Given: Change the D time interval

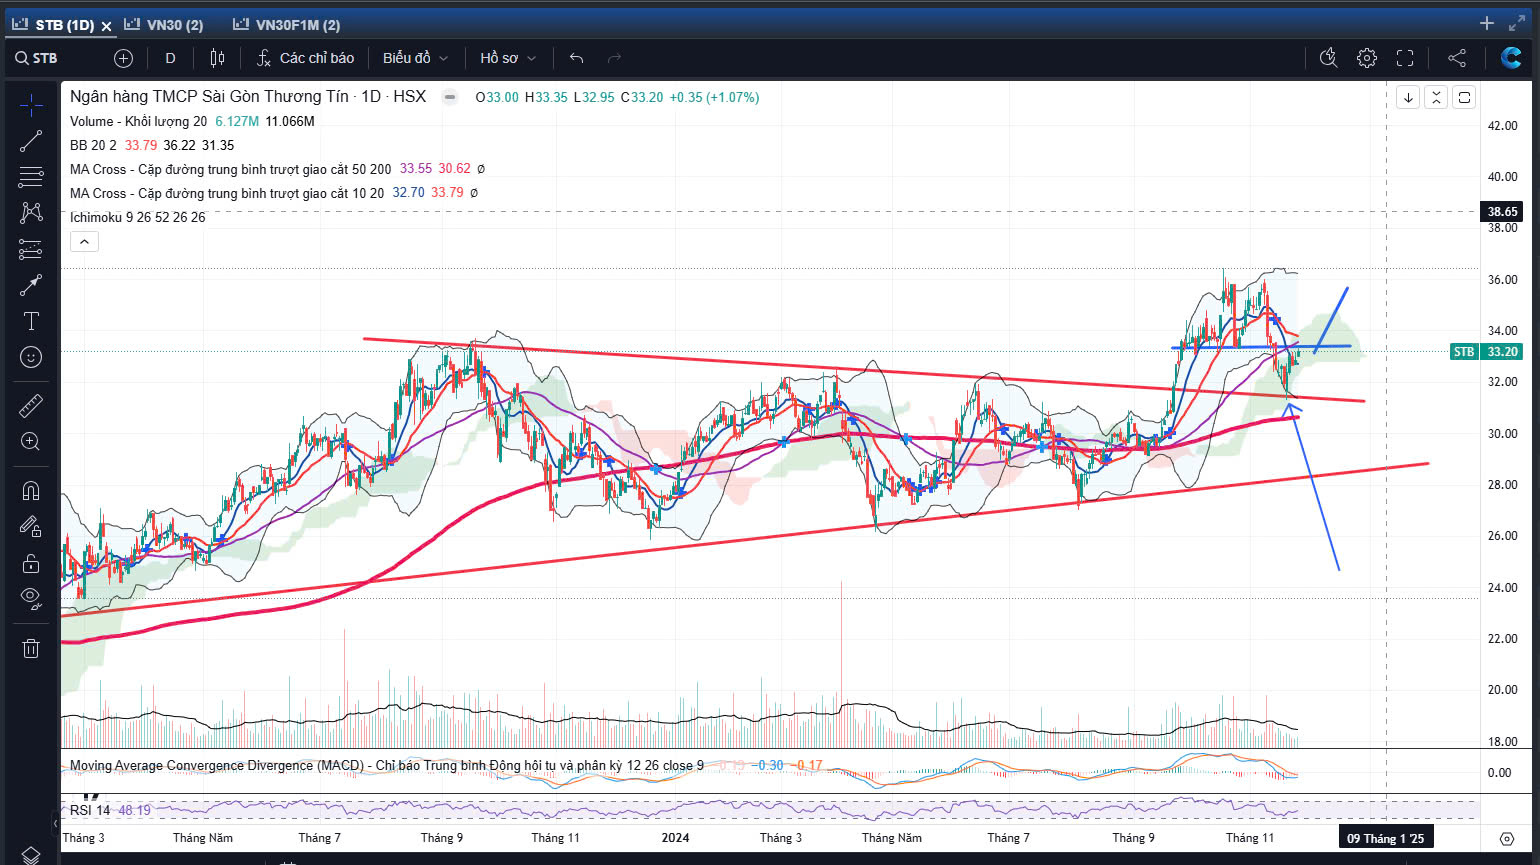Looking at the screenshot, I should tap(170, 58).
